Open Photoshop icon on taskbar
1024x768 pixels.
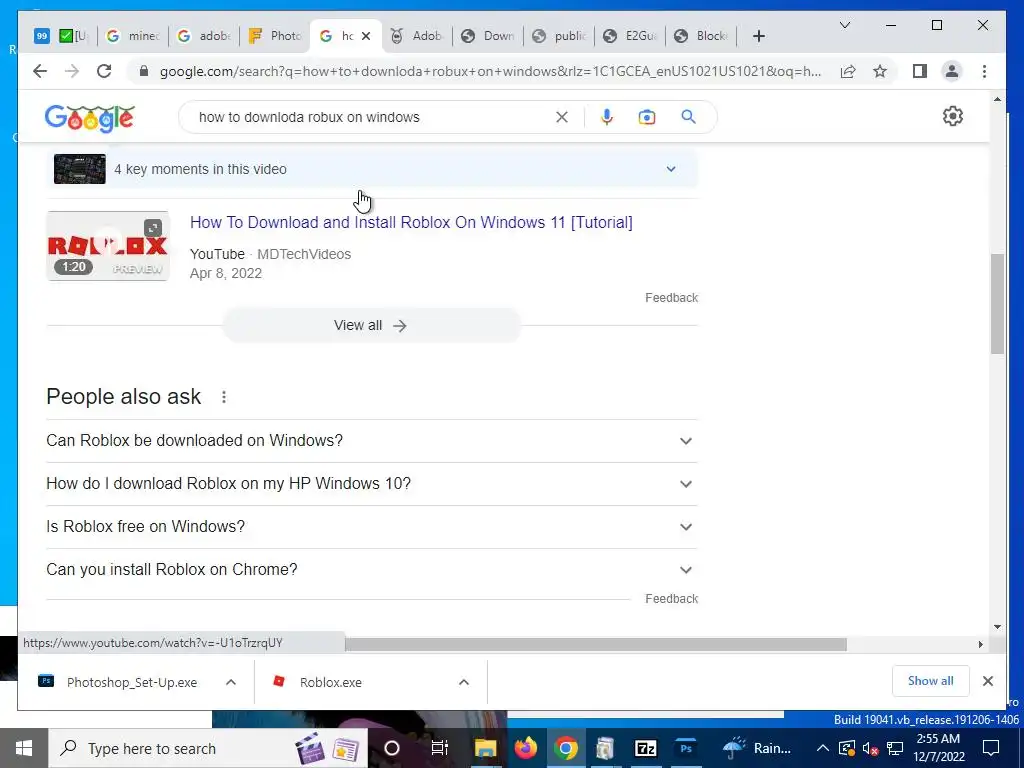tap(686, 748)
